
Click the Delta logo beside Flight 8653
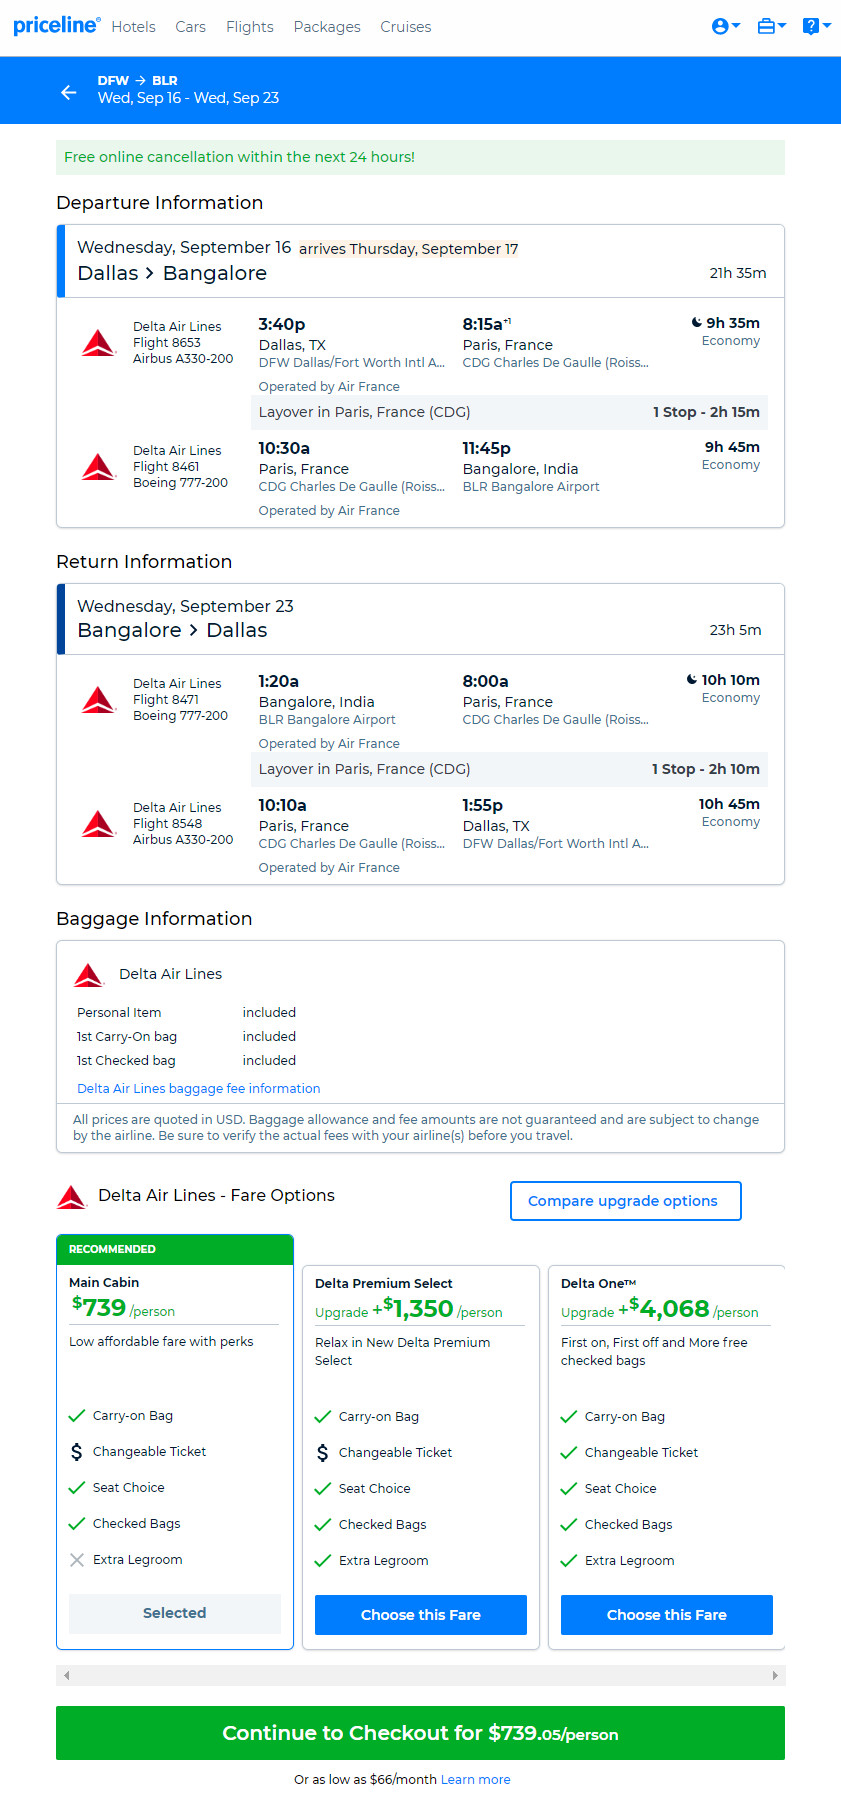pyautogui.click(x=99, y=342)
